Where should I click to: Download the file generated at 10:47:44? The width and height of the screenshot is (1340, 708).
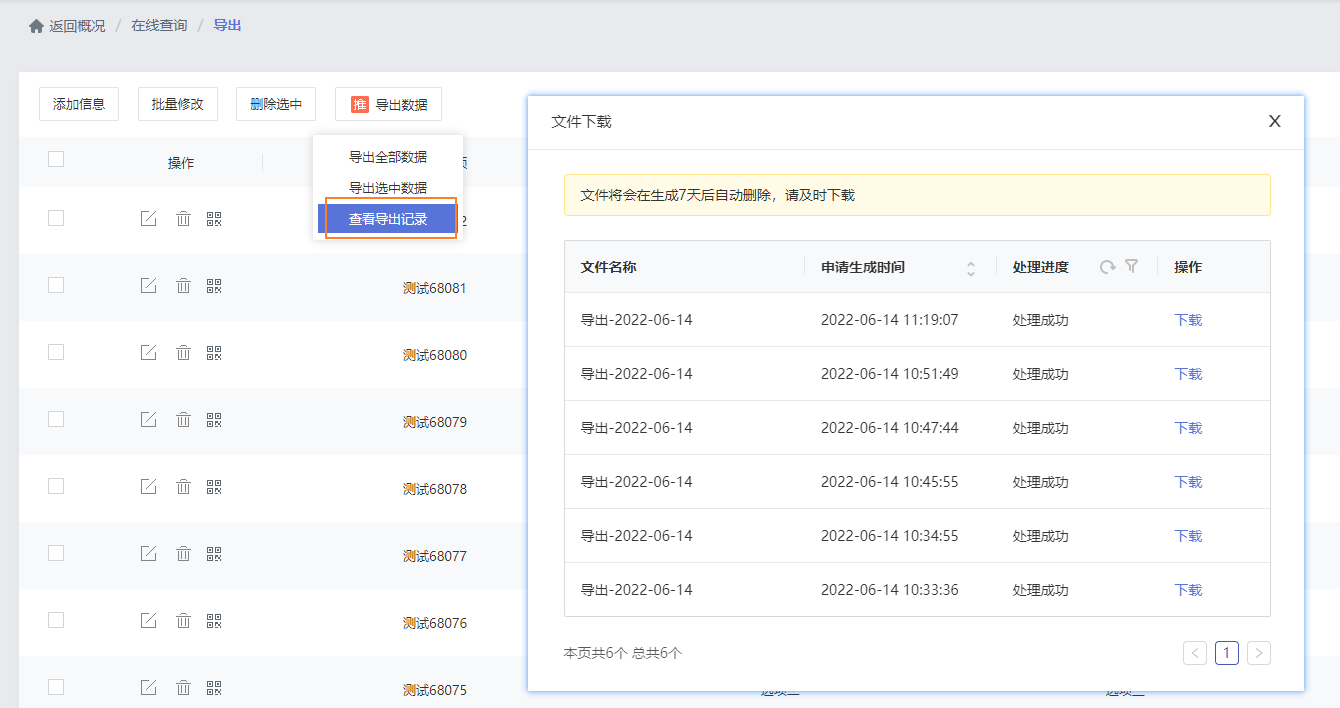point(1188,428)
